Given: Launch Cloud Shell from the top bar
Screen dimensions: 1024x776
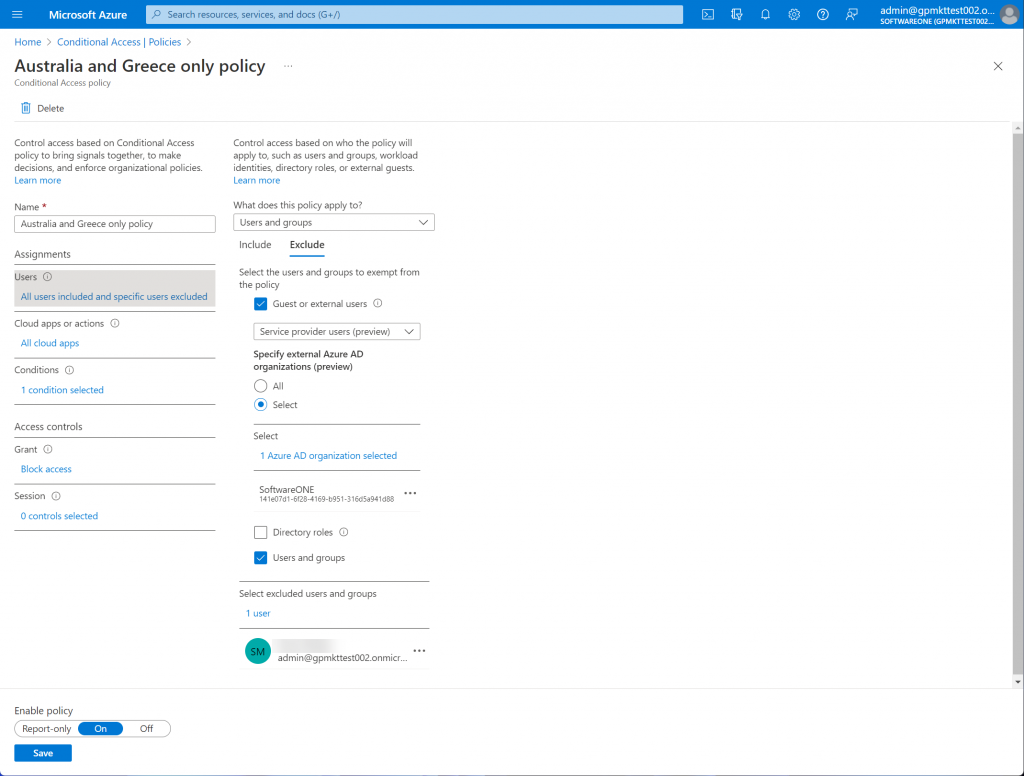Looking at the screenshot, I should (x=708, y=14).
